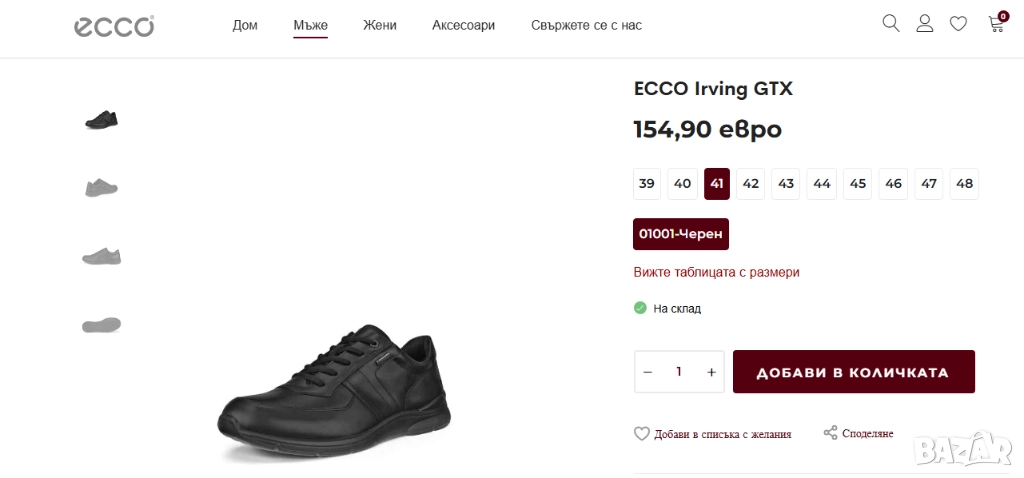Image resolution: width=1024 pixels, height=478 pixels.
Task: Click the ECCO logo
Action: tap(114, 26)
